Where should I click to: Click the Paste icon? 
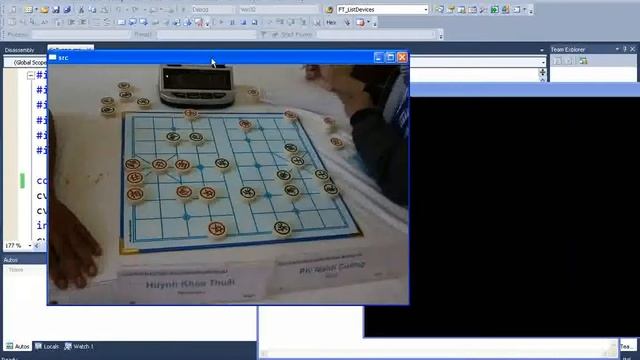[104, 9]
